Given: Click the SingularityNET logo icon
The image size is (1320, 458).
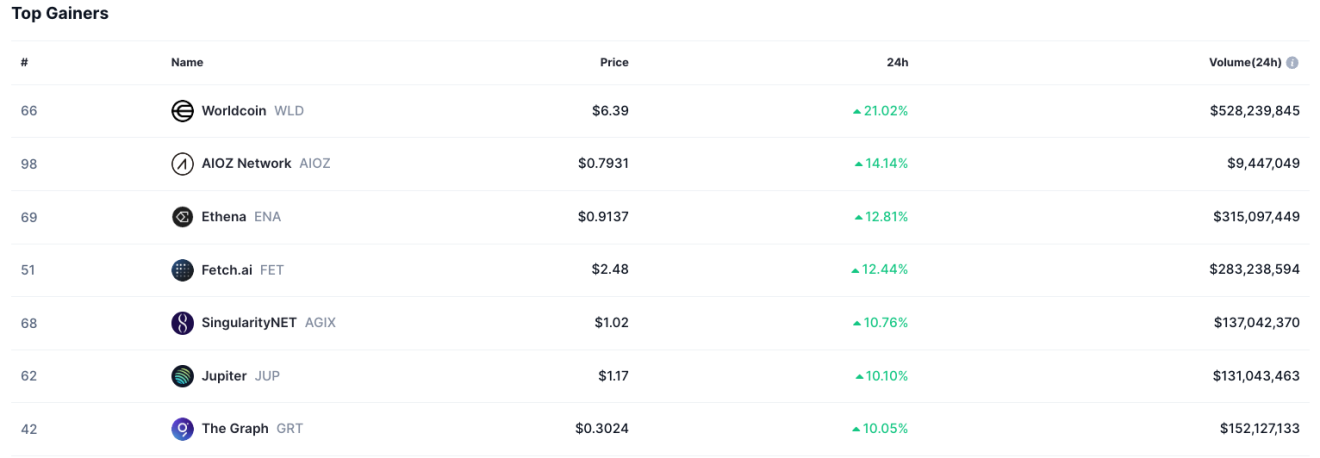Looking at the screenshot, I should pyautogui.click(x=182, y=323).
